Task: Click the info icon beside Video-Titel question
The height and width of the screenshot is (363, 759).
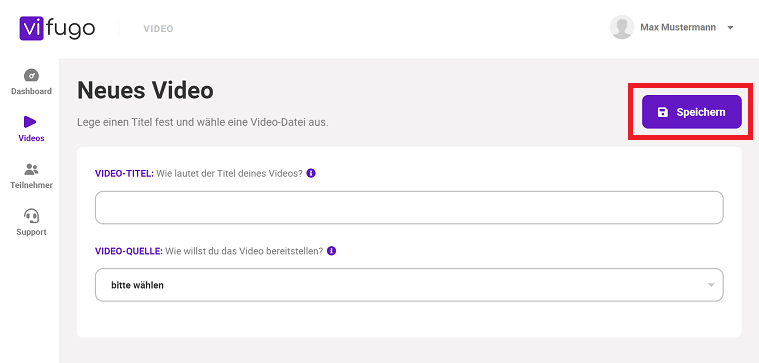Action: click(311, 173)
